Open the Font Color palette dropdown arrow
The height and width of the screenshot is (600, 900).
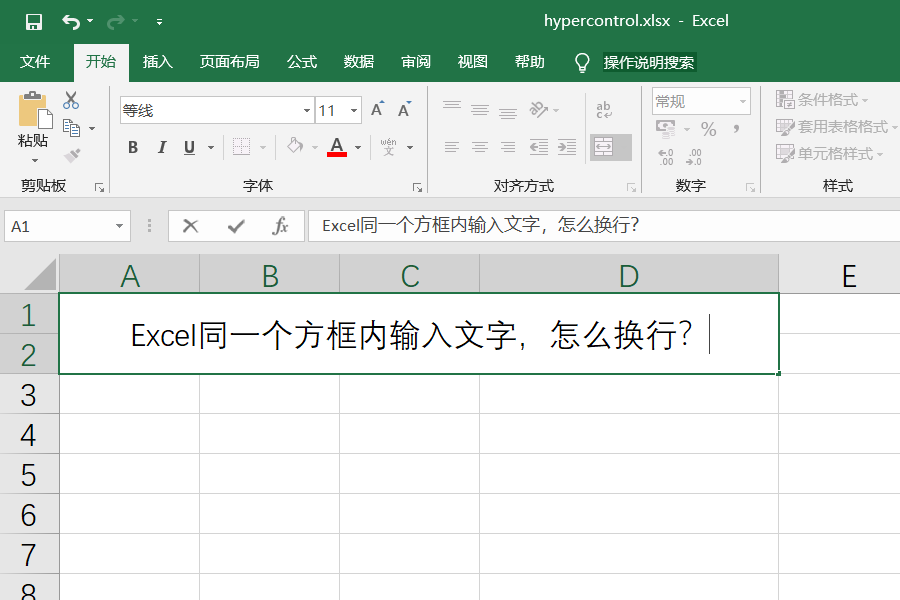point(358,148)
